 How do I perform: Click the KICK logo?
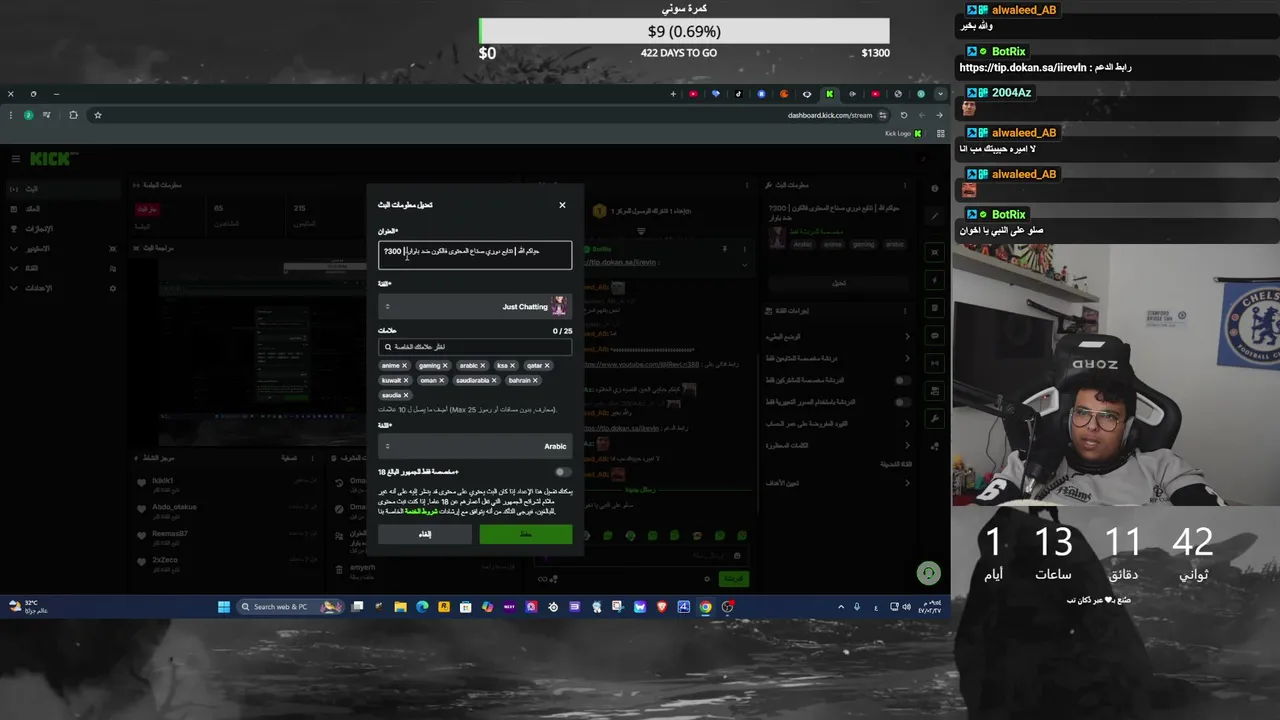[x=50, y=159]
